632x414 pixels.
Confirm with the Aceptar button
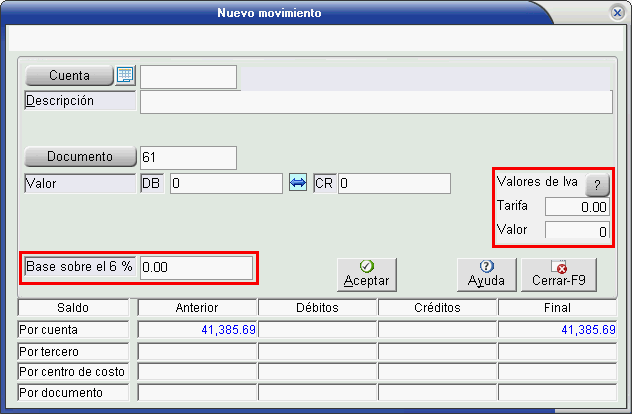pyautogui.click(x=366, y=273)
